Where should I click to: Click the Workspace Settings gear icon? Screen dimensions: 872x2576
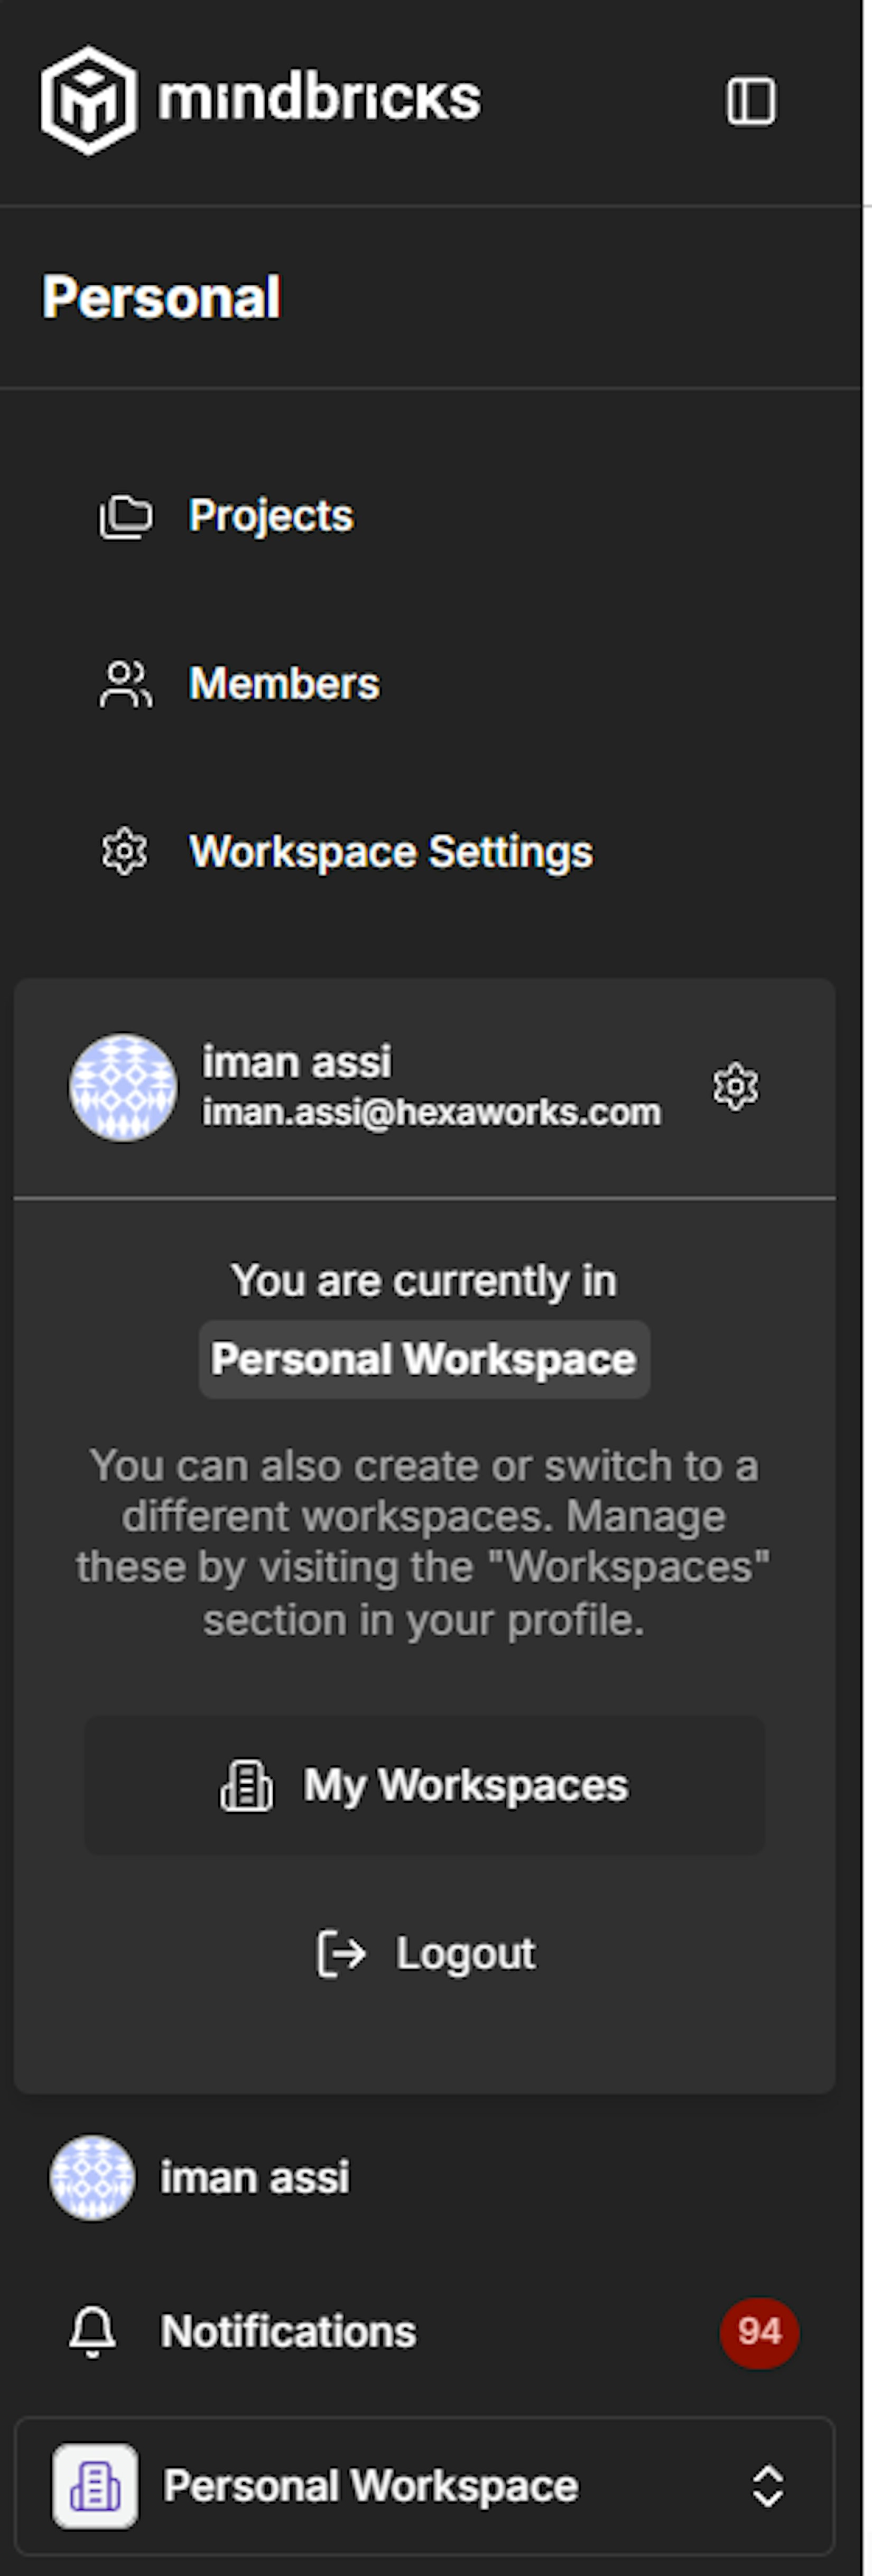pyautogui.click(x=125, y=852)
